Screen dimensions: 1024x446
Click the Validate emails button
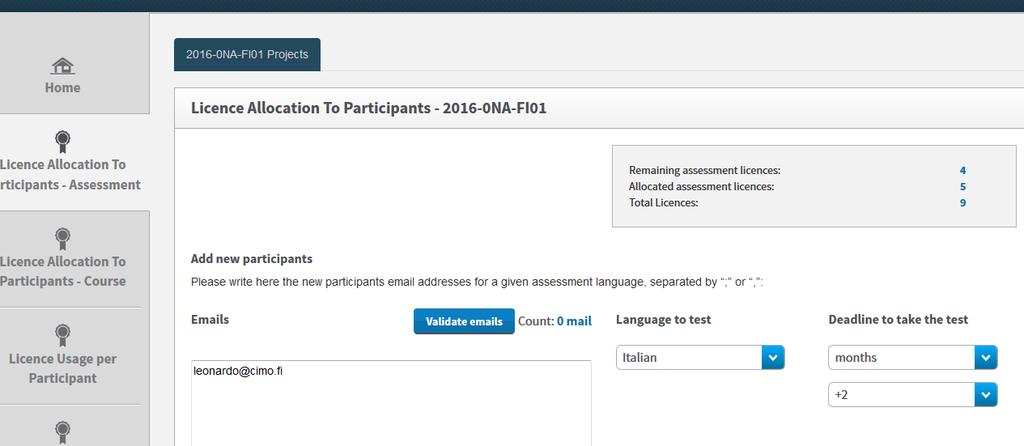tap(464, 321)
